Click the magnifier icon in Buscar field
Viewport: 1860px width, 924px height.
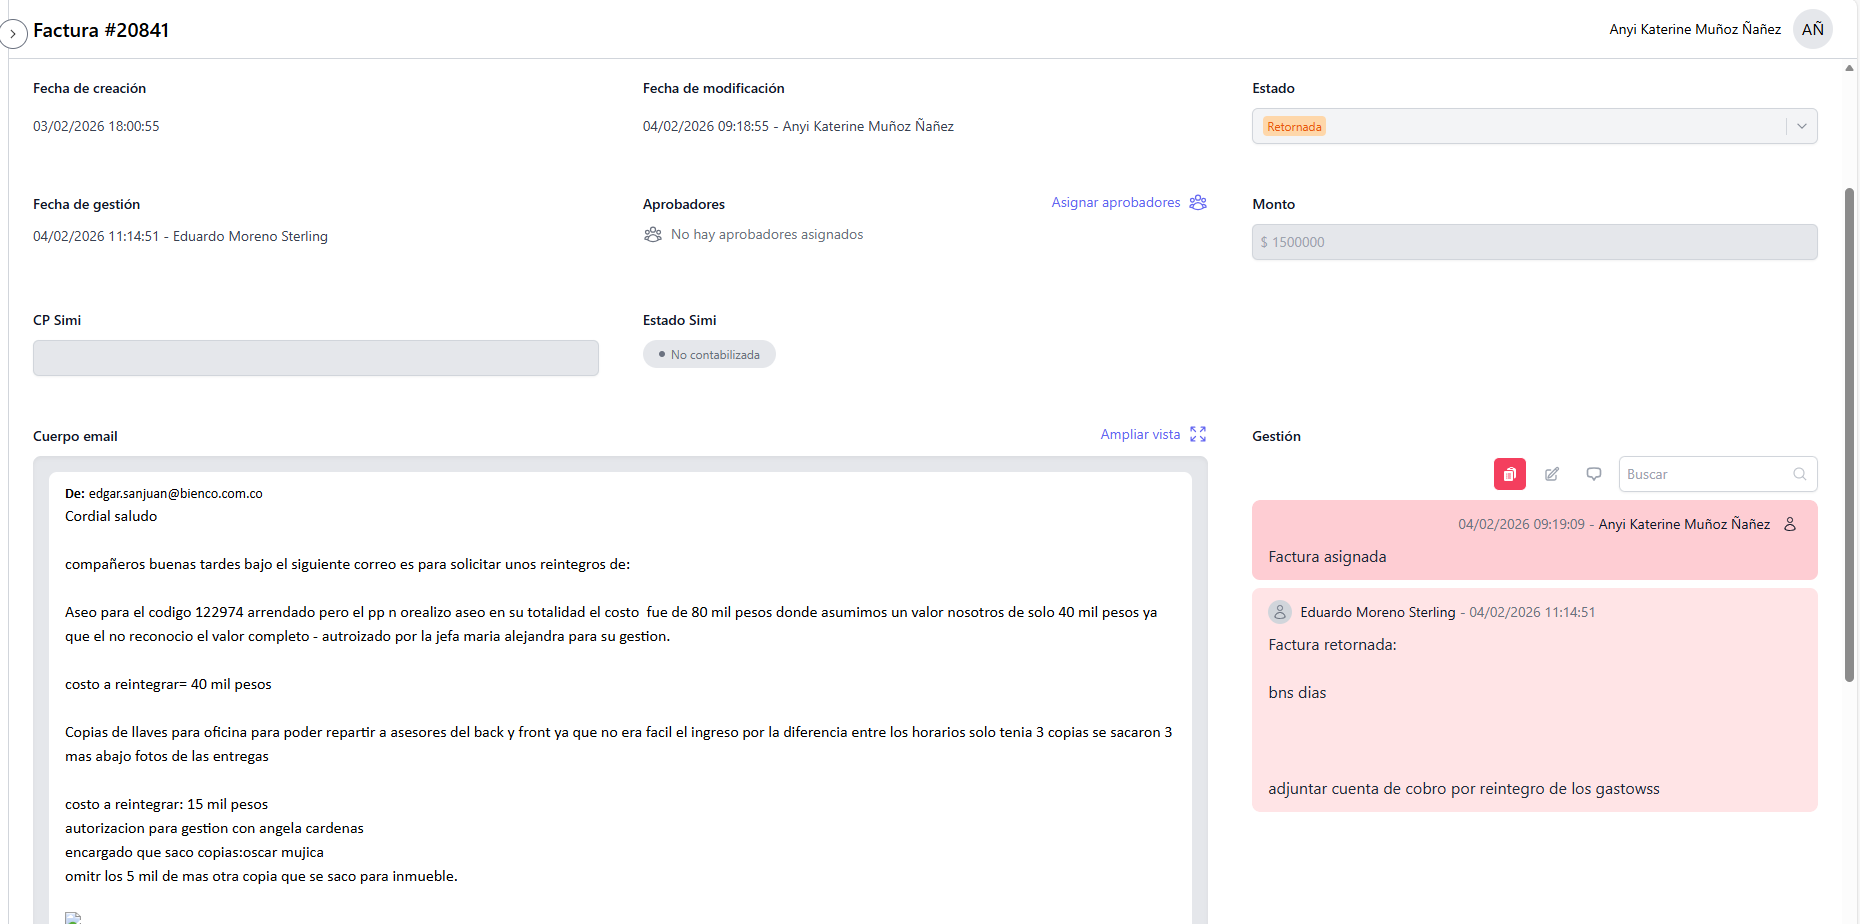pyautogui.click(x=1799, y=474)
